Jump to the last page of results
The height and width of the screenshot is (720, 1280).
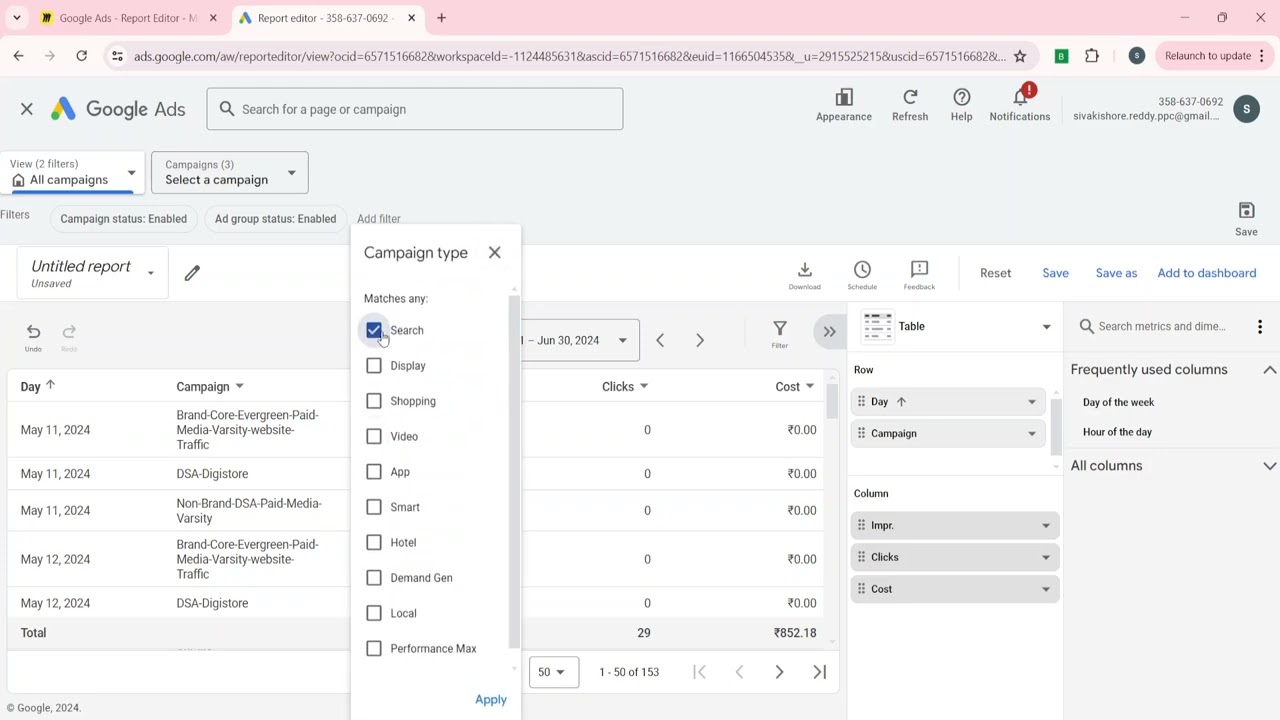820,672
